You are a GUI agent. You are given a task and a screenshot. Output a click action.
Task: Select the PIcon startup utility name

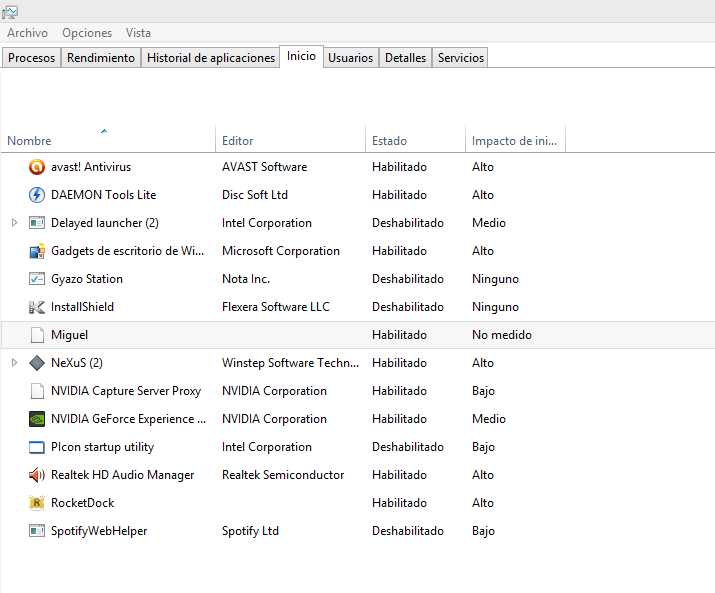103,447
